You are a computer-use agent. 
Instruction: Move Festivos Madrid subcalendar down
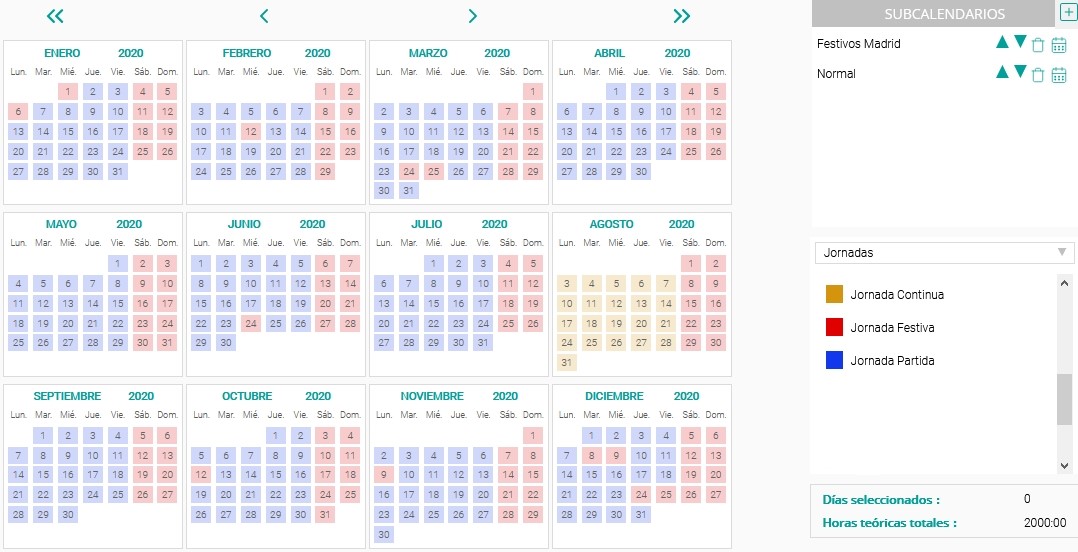tap(1020, 42)
